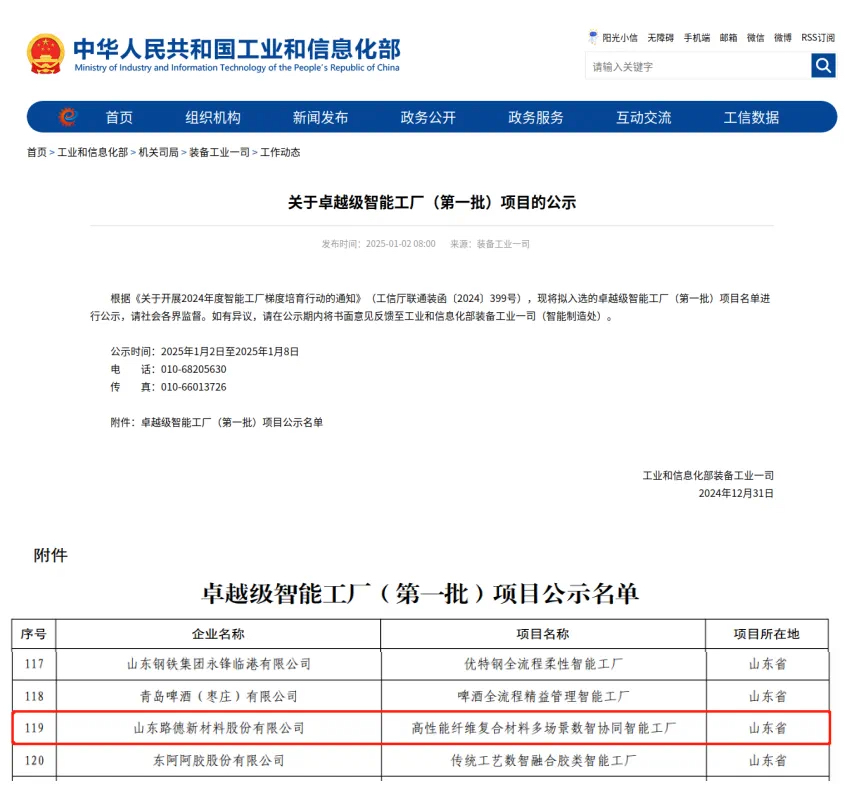Click row number 119 cell
The image size is (856, 789).
(x=34, y=728)
